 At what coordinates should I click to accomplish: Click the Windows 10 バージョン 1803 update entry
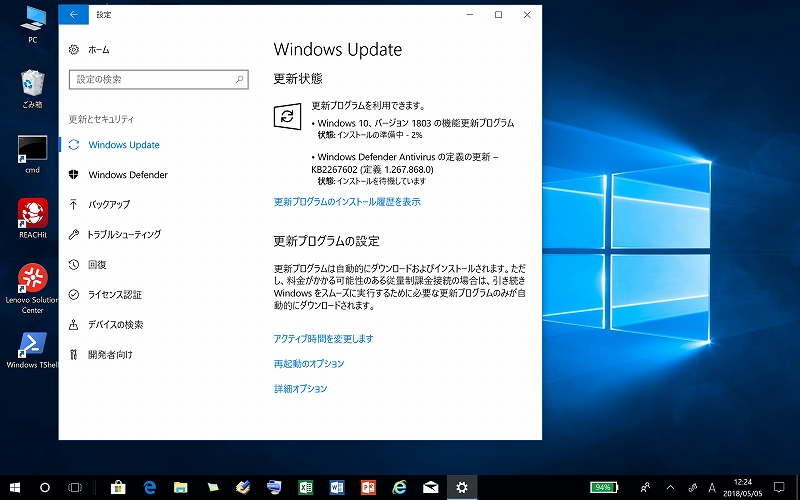(x=415, y=123)
